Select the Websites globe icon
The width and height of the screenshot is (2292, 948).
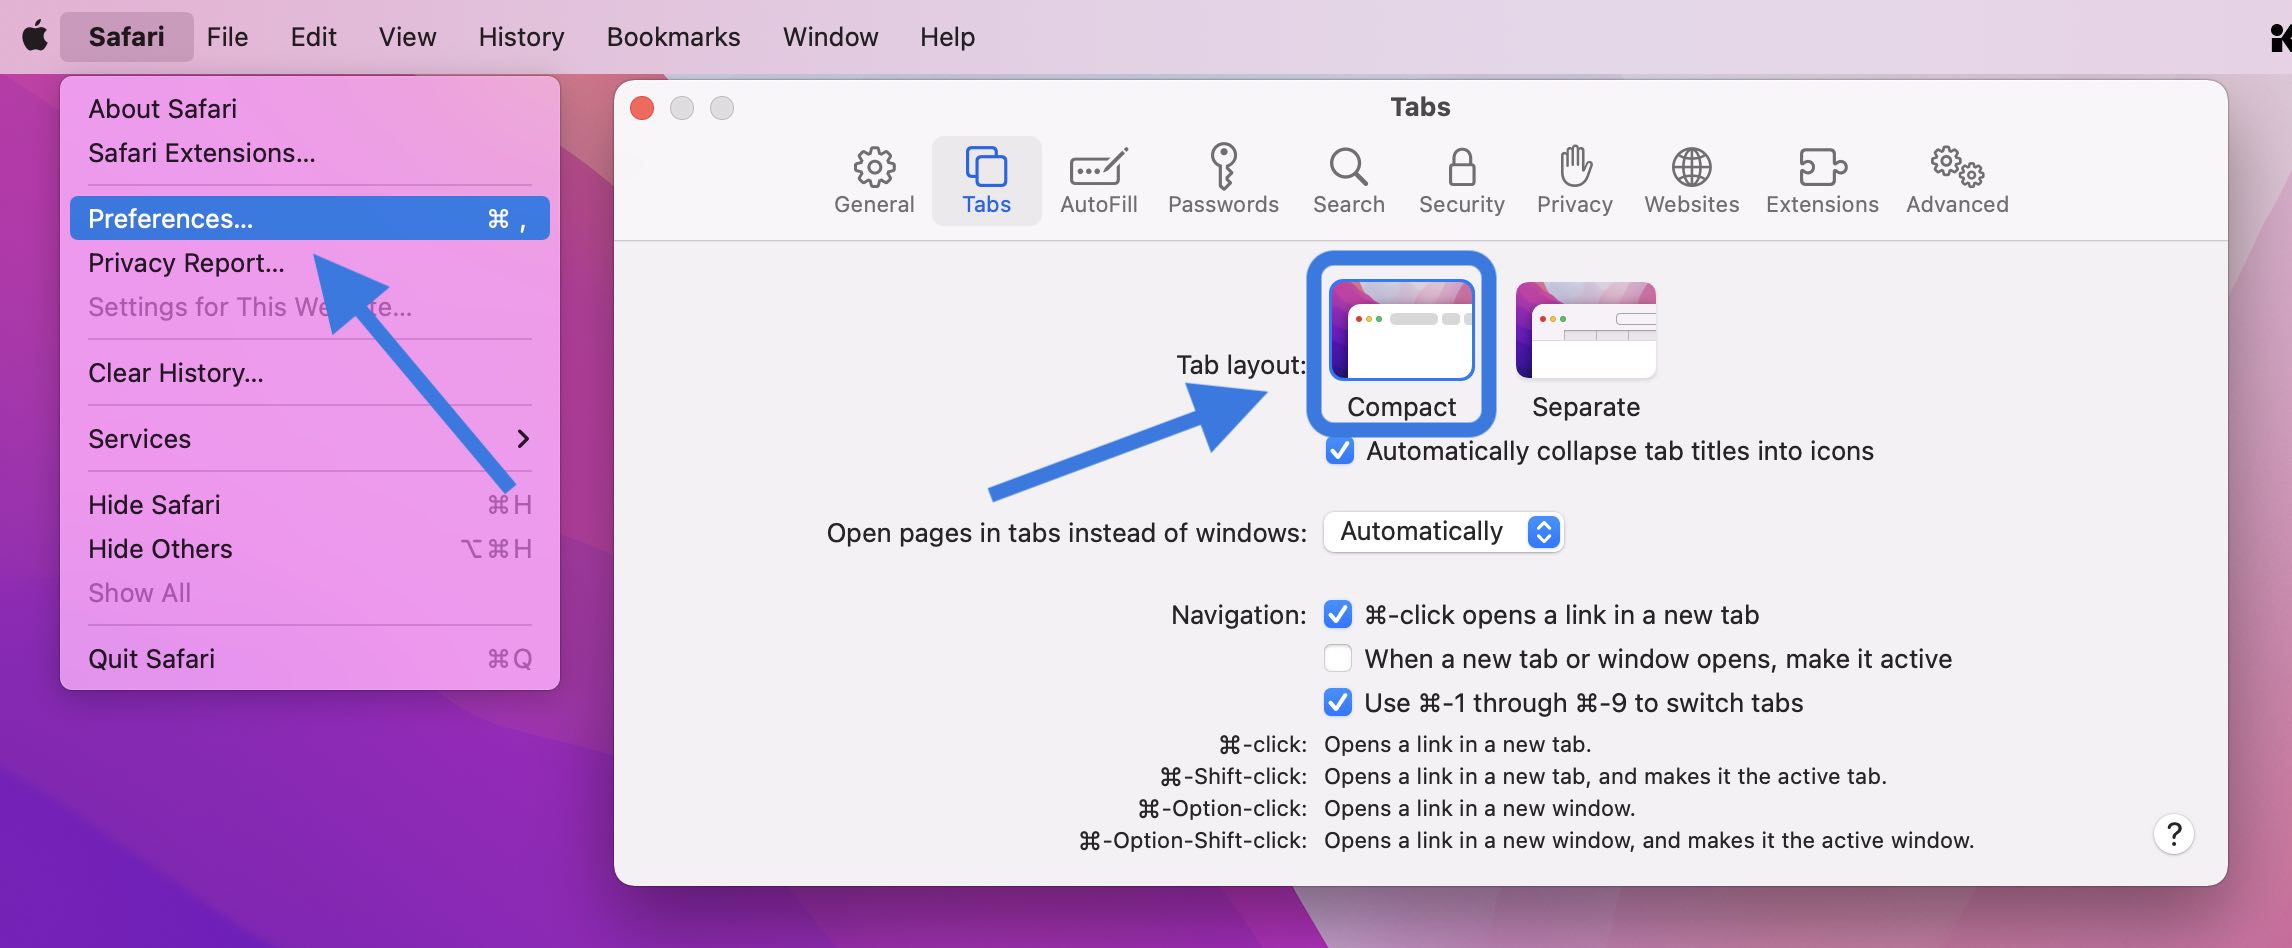coord(1691,181)
